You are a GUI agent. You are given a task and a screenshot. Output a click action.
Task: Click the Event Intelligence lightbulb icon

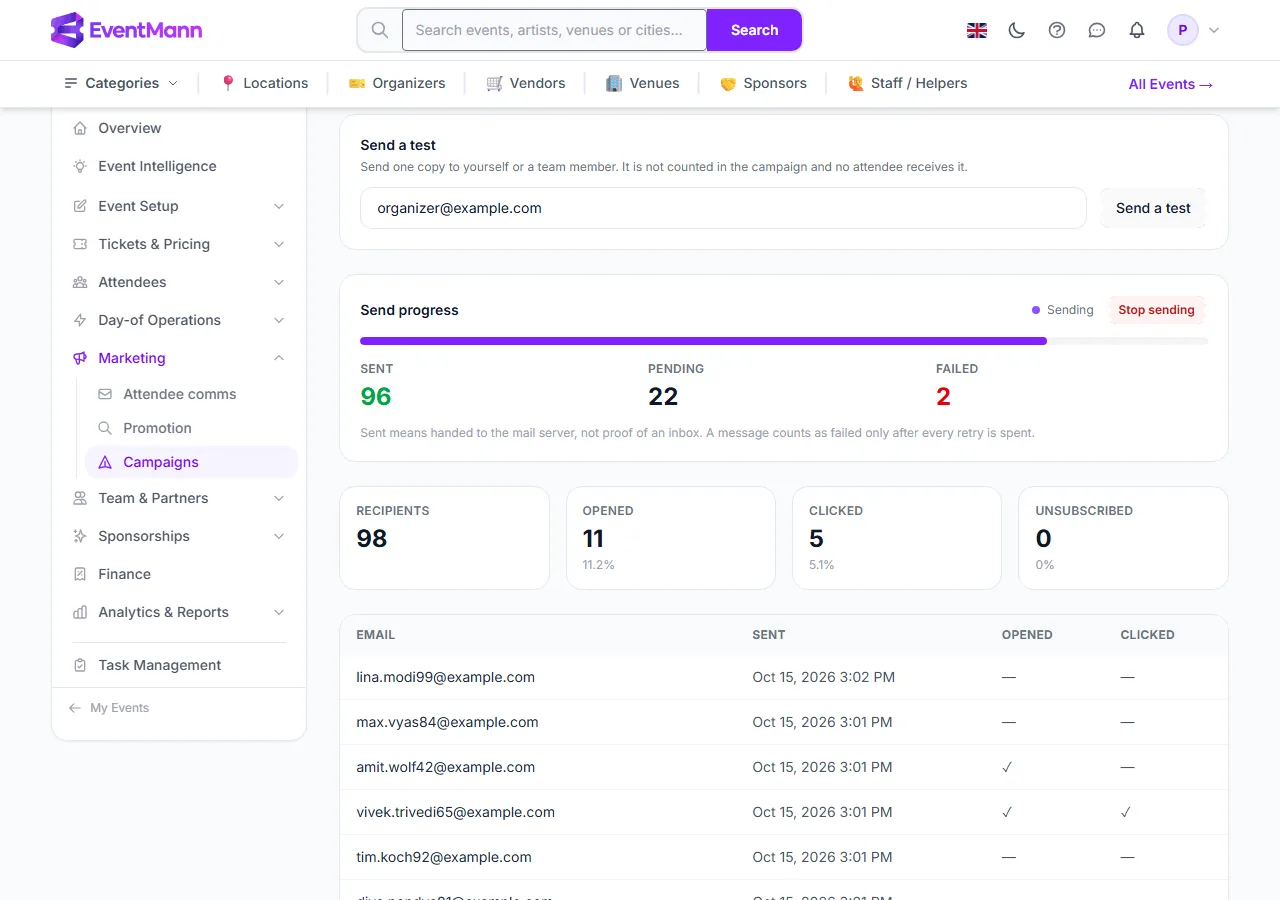pyautogui.click(x=80, y=166)
